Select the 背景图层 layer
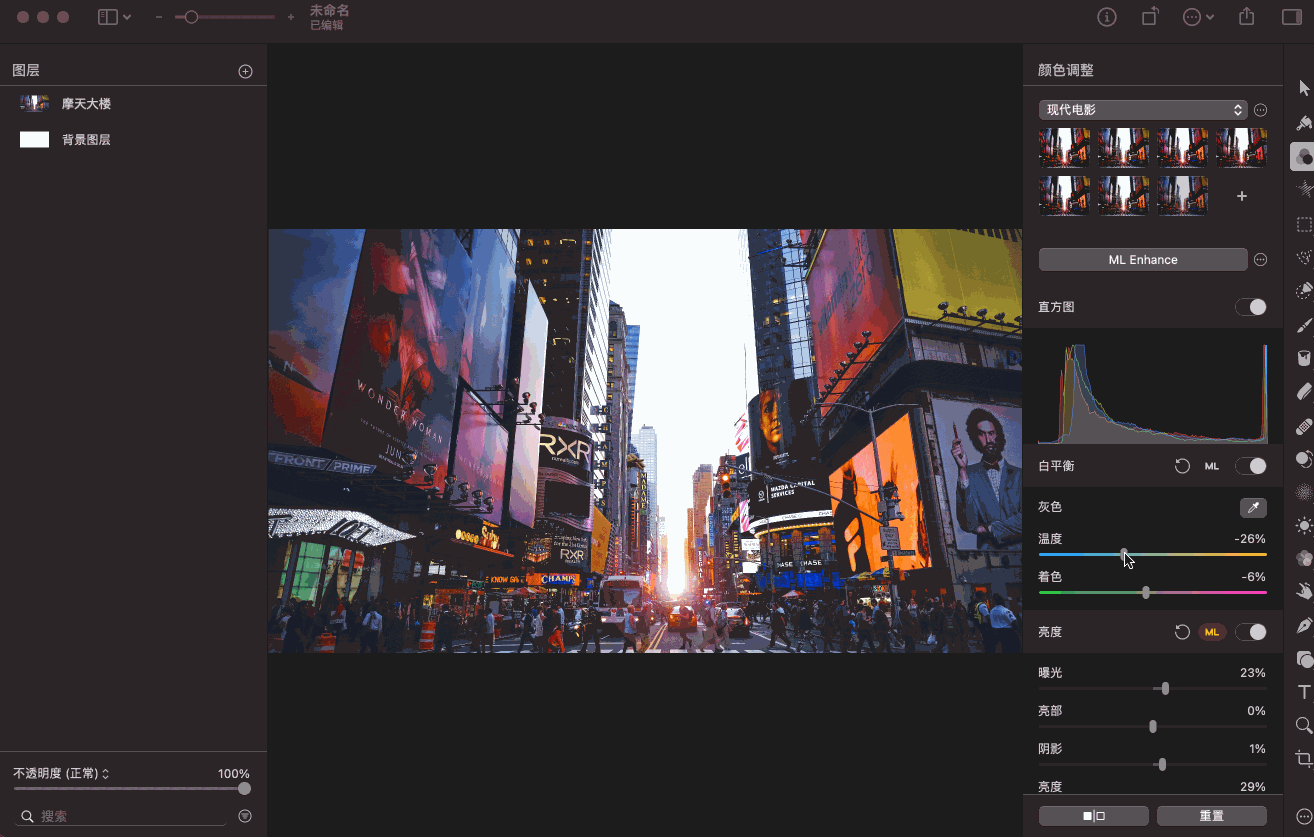This screenshot has height=837, width=1314. (x=133, y=140)
